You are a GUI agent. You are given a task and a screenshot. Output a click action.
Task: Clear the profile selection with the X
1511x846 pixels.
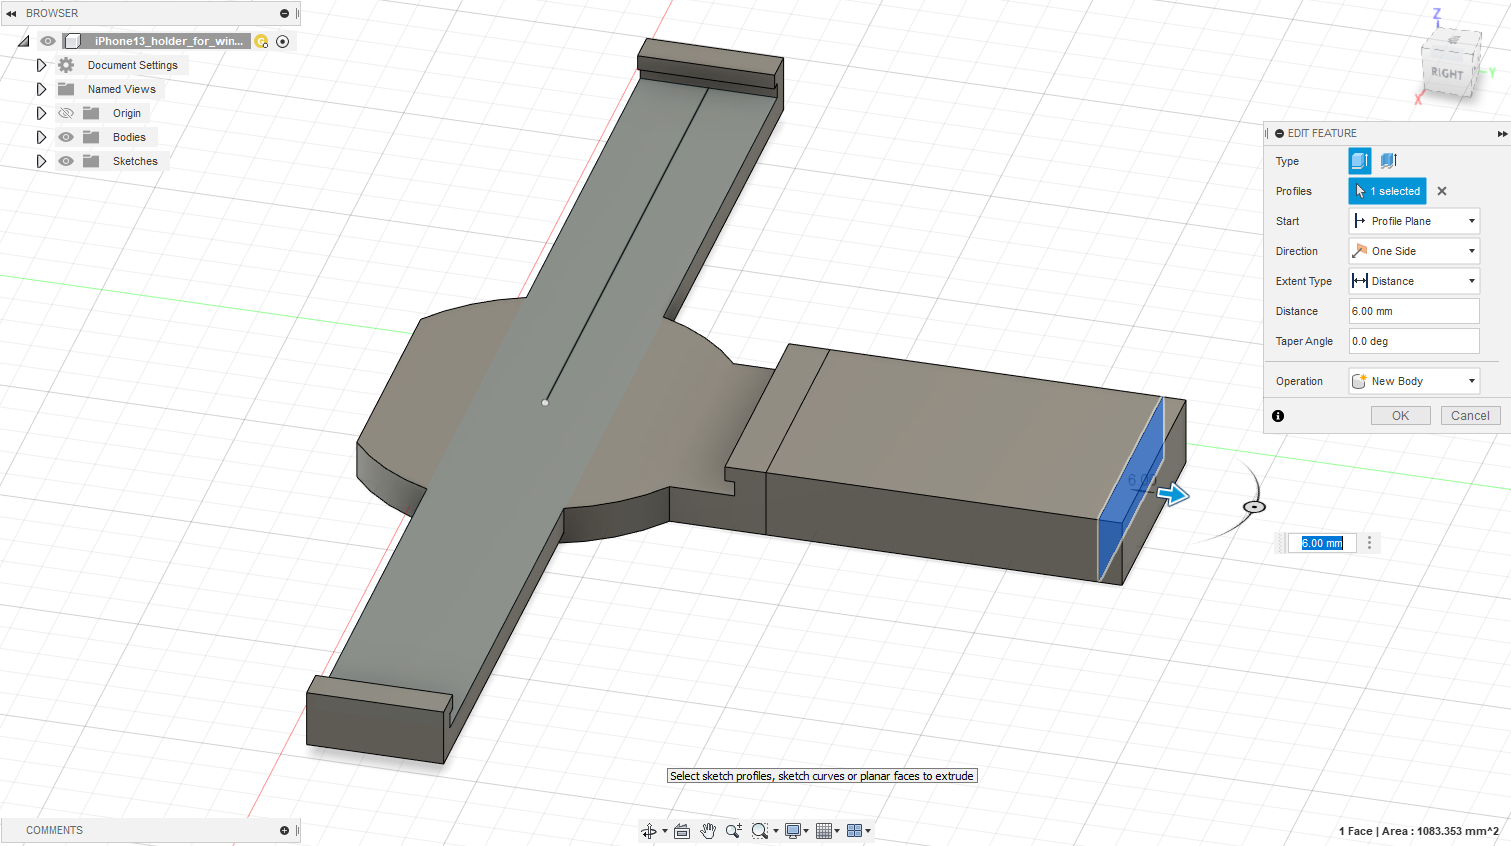point(1442,191)
